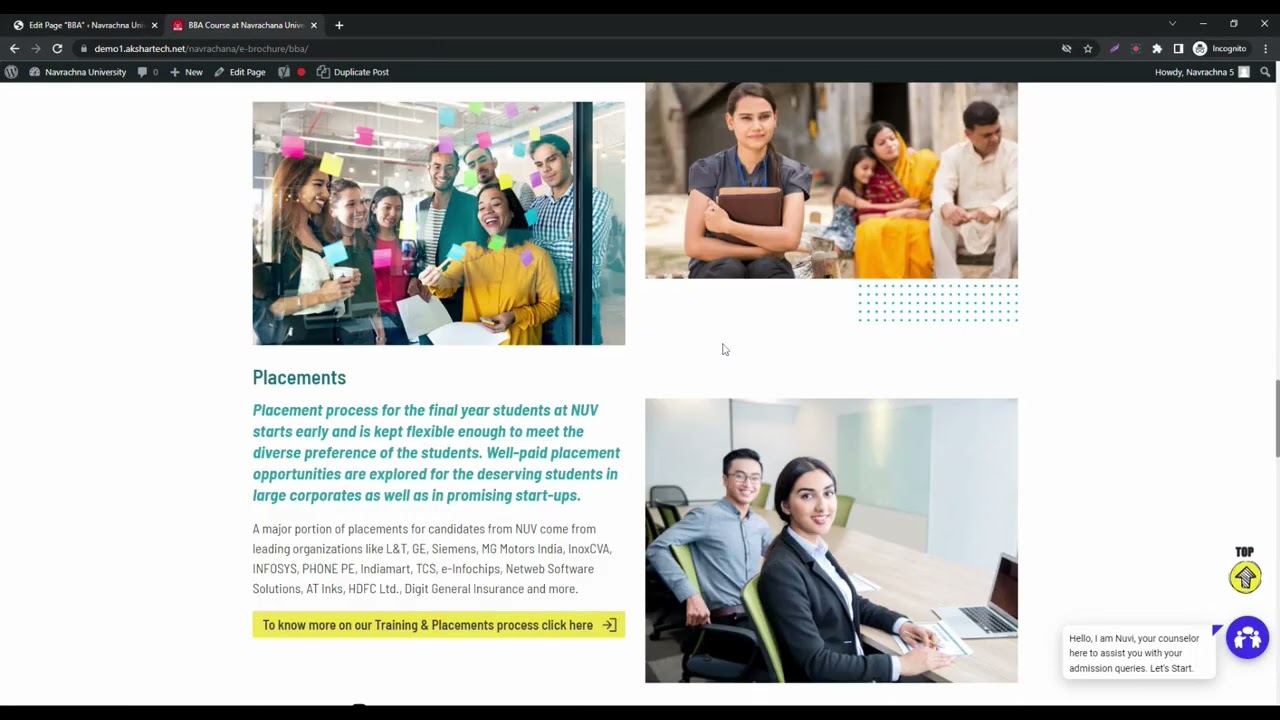Toggle the browser side panel icon
1280x720 pixels.
point(1178,48)
